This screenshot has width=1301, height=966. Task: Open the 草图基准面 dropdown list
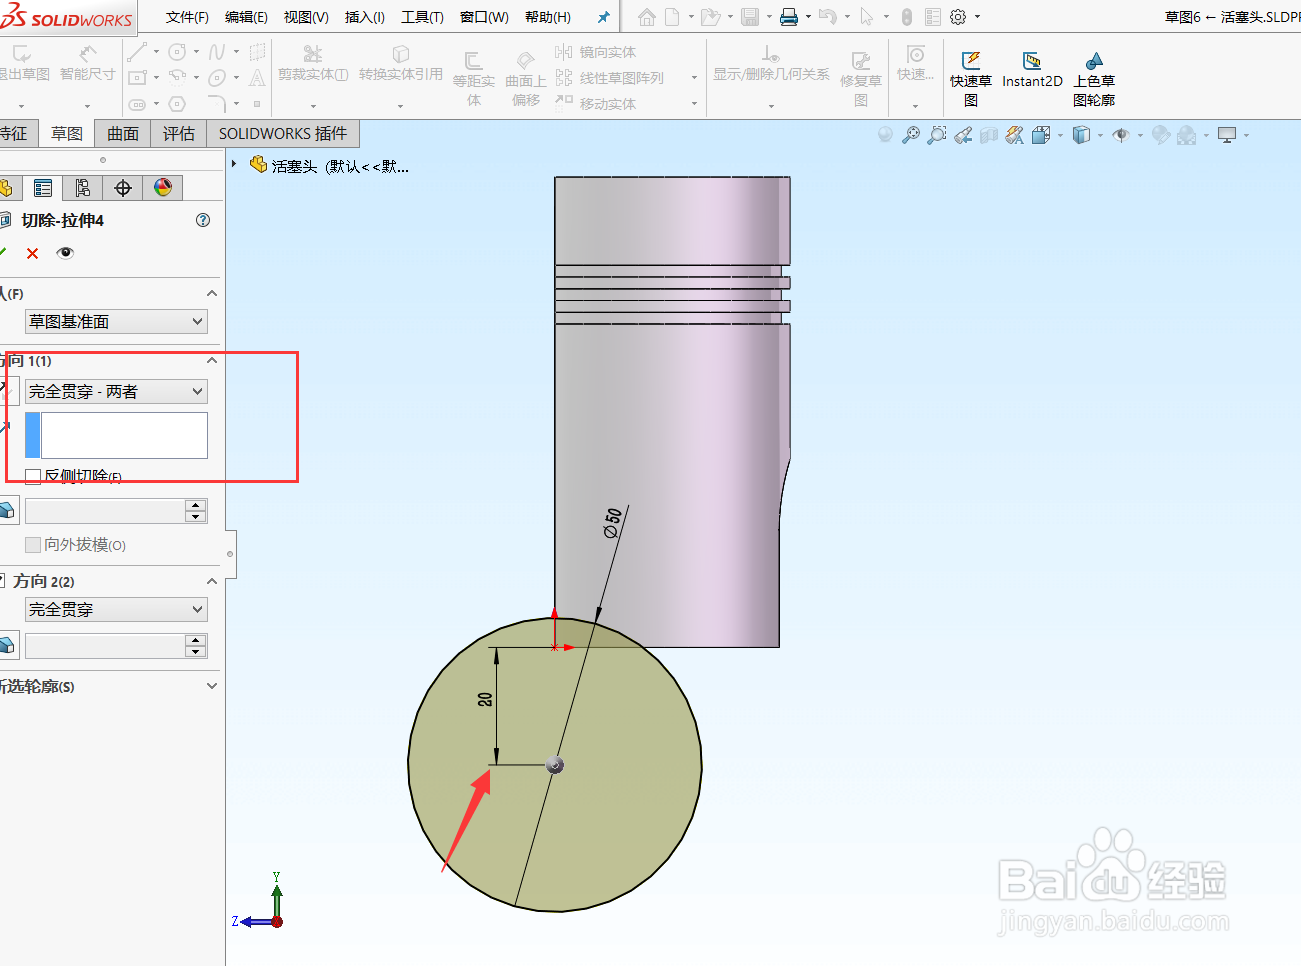pos(196,321)
